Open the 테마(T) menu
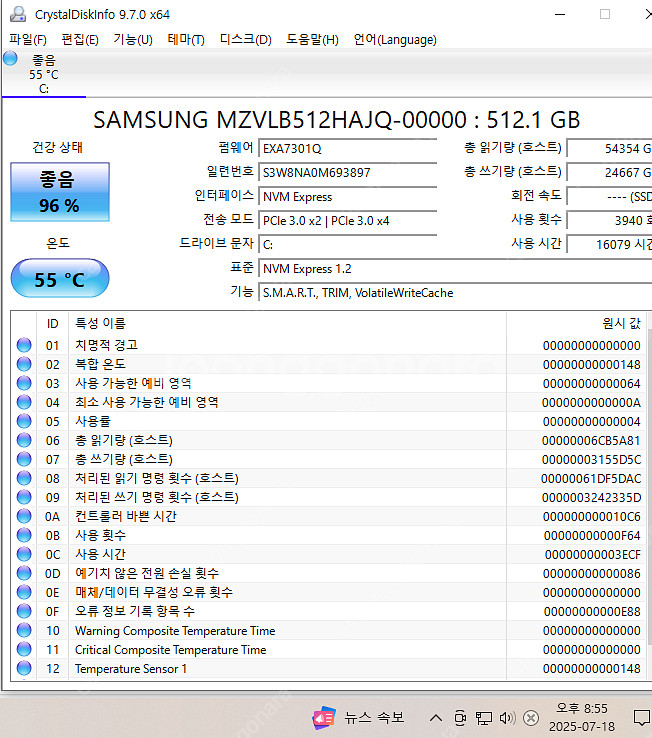The width and height of the screenshot is (652, 738). [x=186, y=40]
